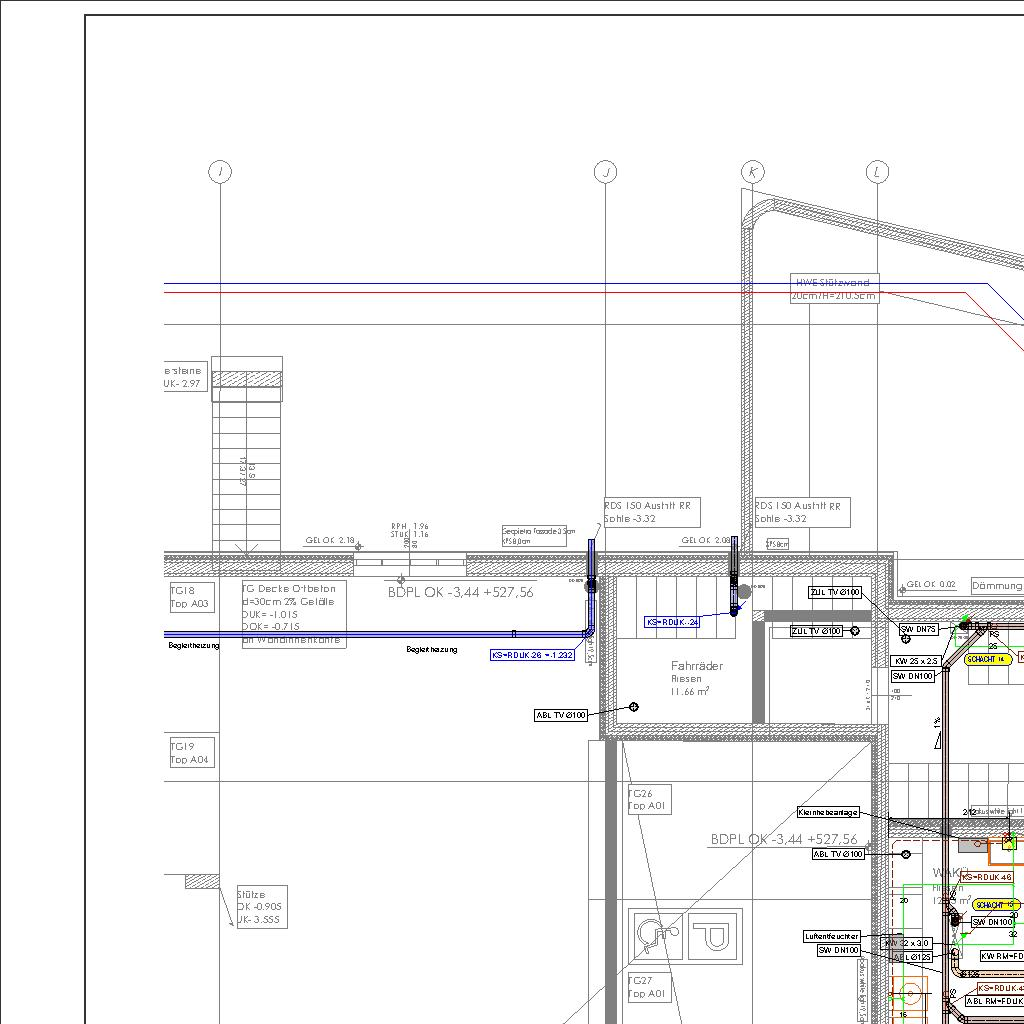The width and height of the screenshot is (1024, 1024).
Task: Click the TG26 Top A01 parking label
Action: tap(648, 800)
